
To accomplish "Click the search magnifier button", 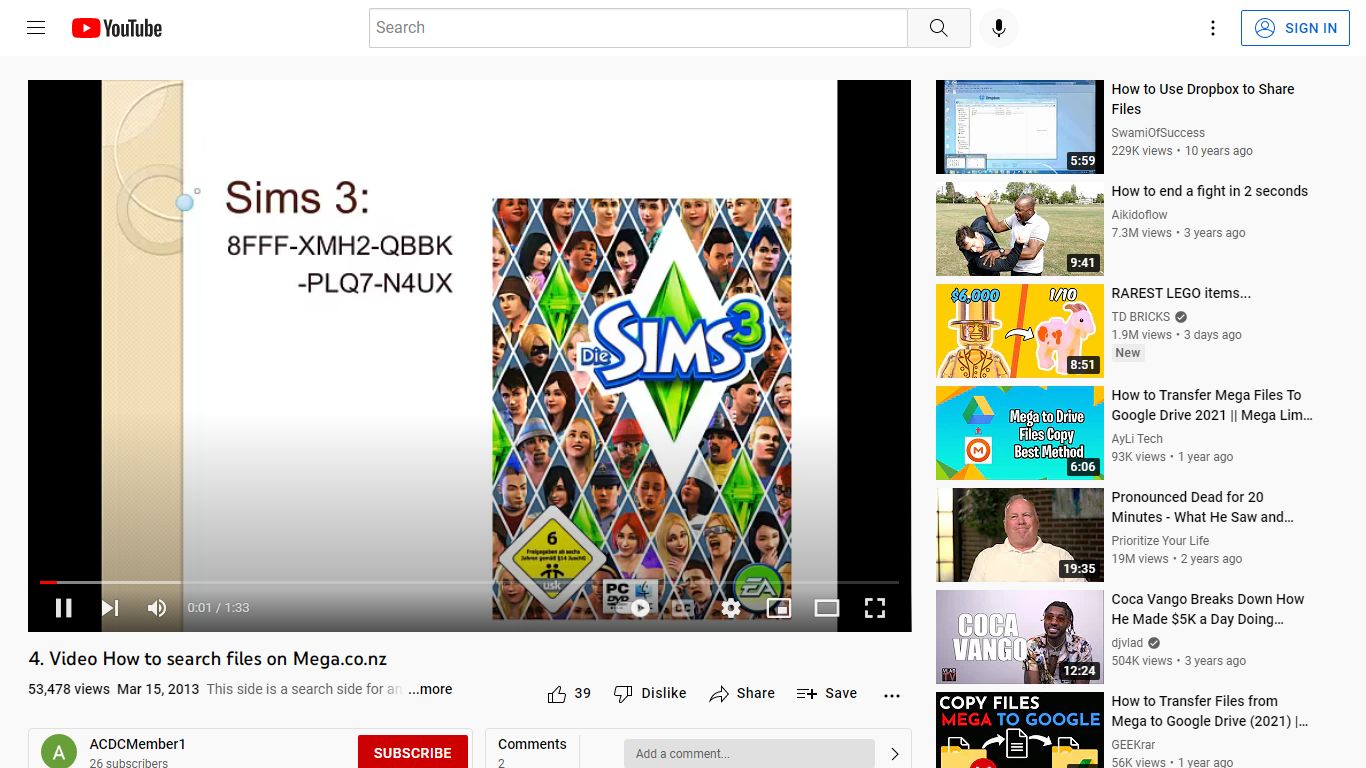I will coord(938,28).
